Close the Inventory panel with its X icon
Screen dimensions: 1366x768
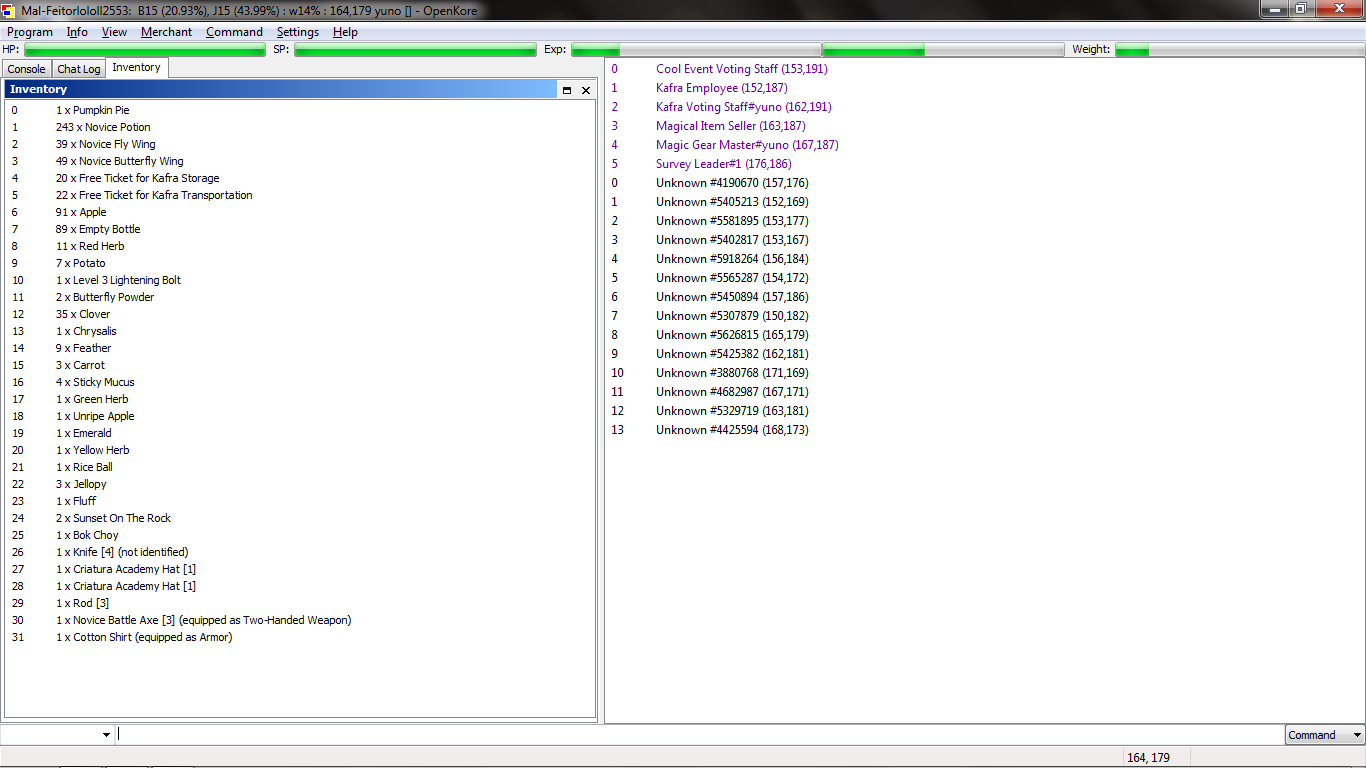585,89
